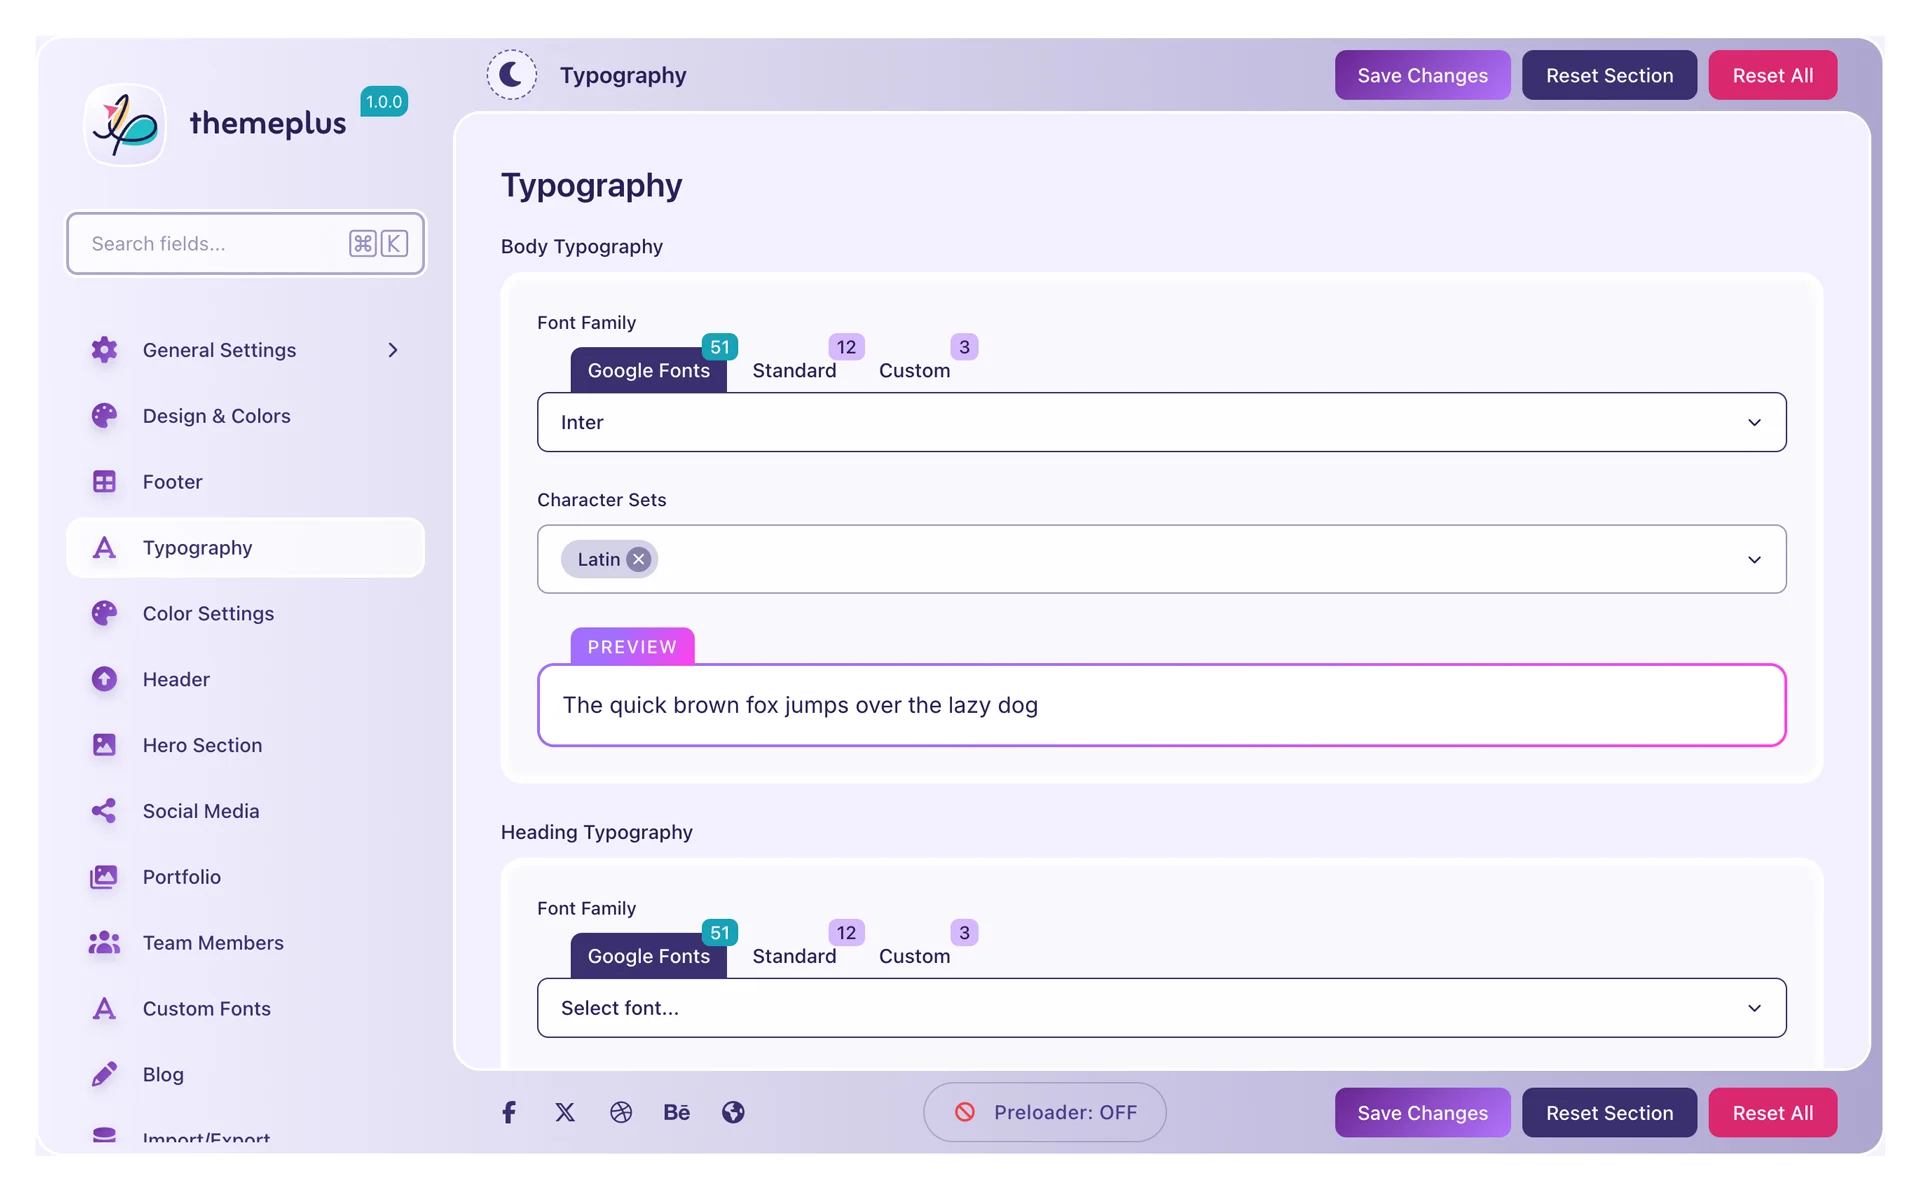Switch to Custom tab in Heading Typography
1920x1191 pixels.
click(x=914, y=956)
